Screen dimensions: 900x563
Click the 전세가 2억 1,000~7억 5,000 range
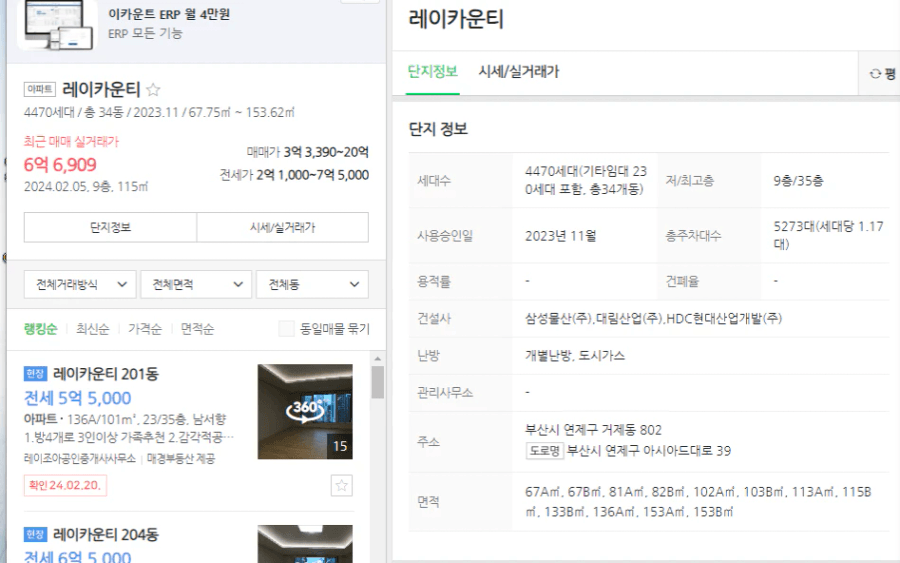(x=294, y=175)
